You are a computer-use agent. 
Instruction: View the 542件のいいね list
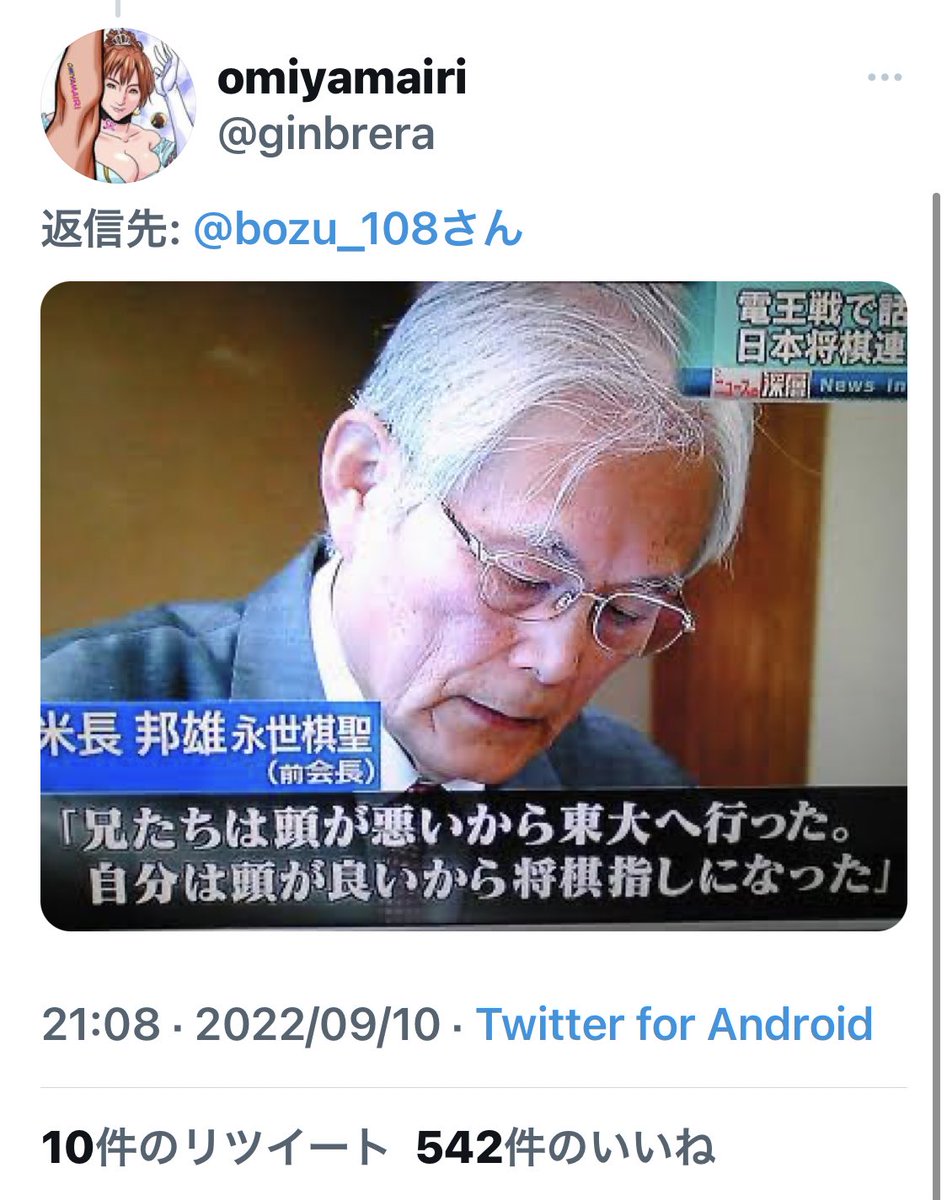tap(566, 1148)
